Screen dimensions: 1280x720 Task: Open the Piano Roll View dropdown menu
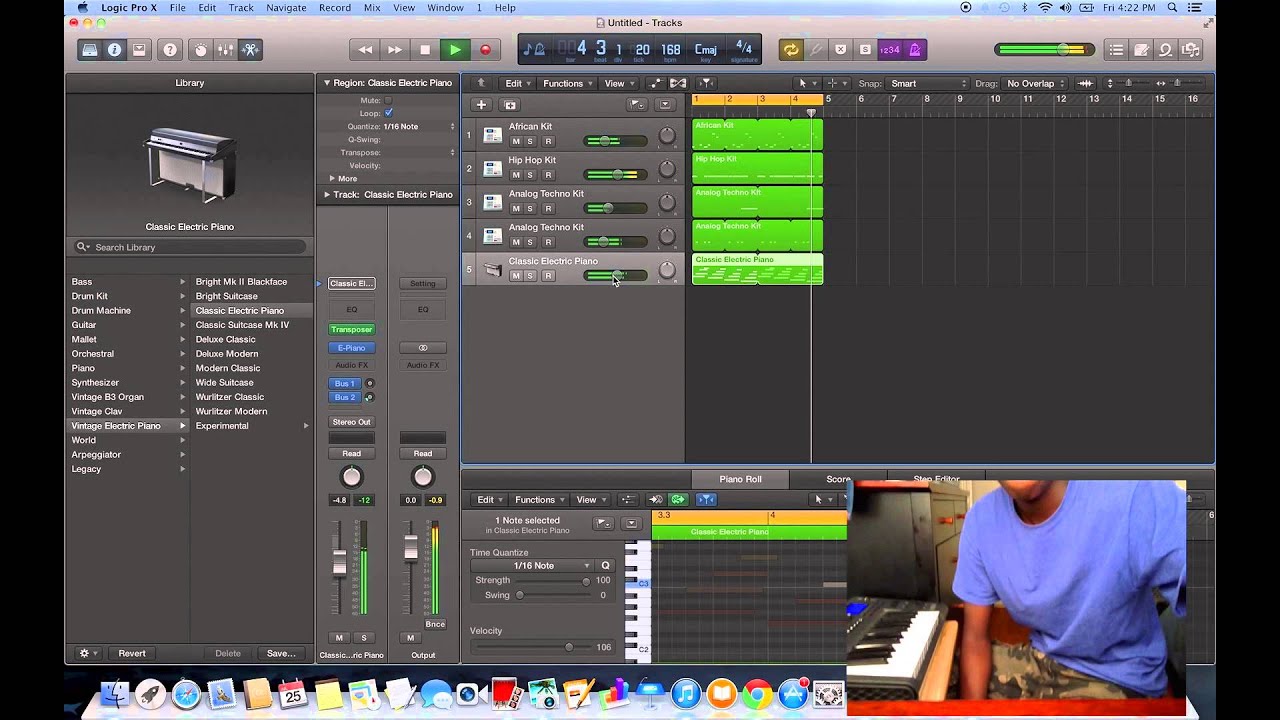(x=590, y=500)
